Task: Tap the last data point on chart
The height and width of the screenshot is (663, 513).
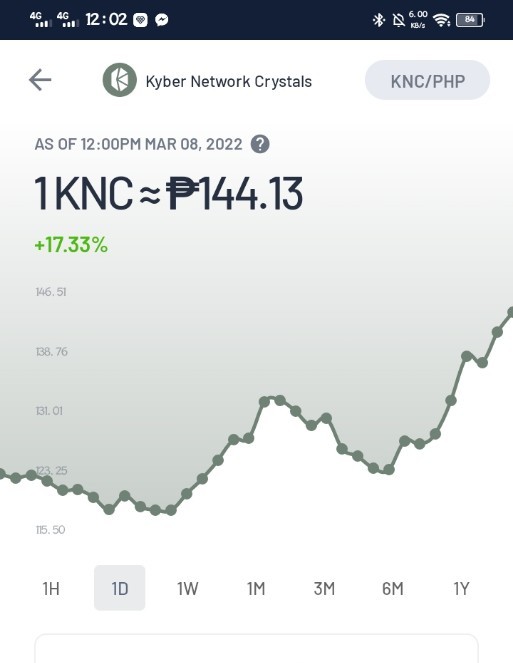Action: pyautogui.click(x=510, y=312)
